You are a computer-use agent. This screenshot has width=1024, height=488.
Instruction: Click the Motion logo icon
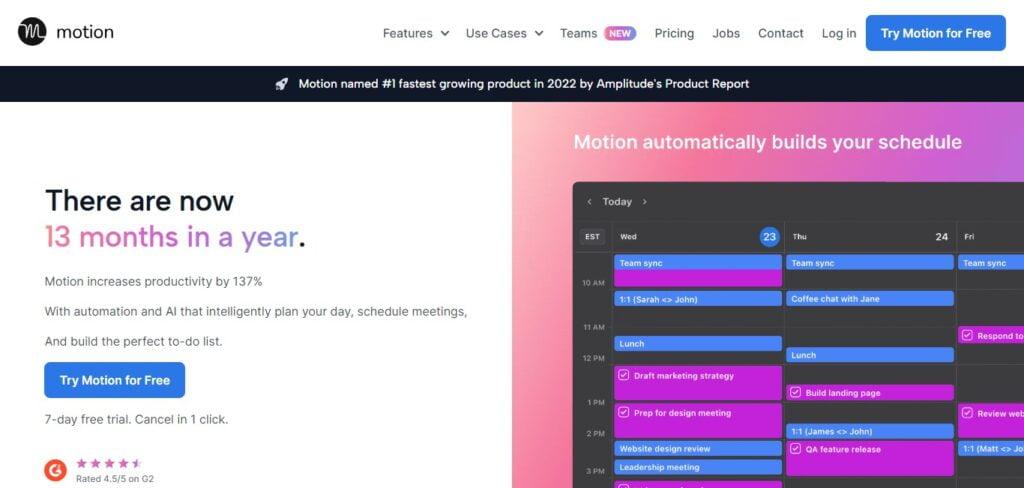32,31
